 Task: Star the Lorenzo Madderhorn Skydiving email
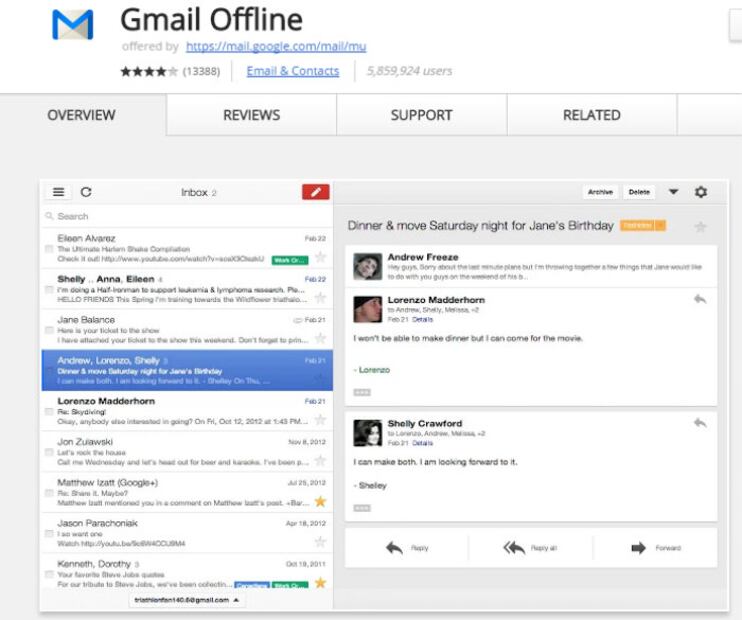(320, 420)
